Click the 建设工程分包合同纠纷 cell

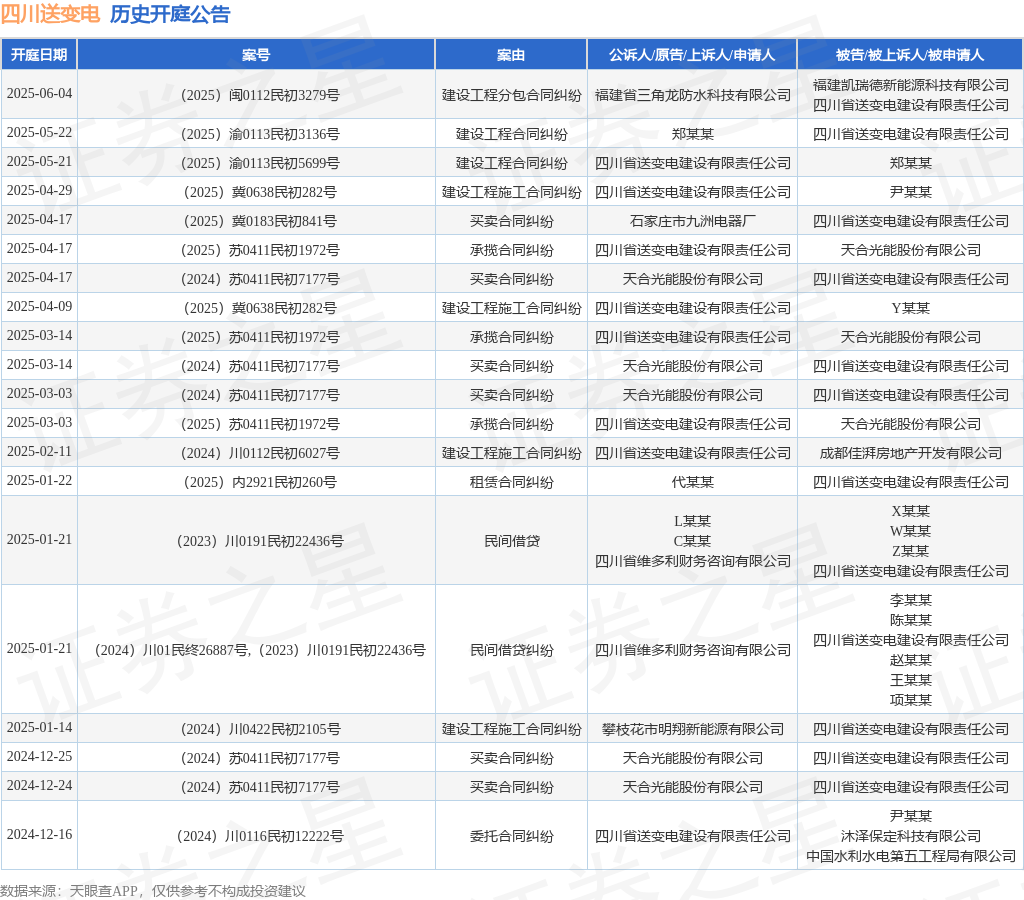[x=511, y=95]
